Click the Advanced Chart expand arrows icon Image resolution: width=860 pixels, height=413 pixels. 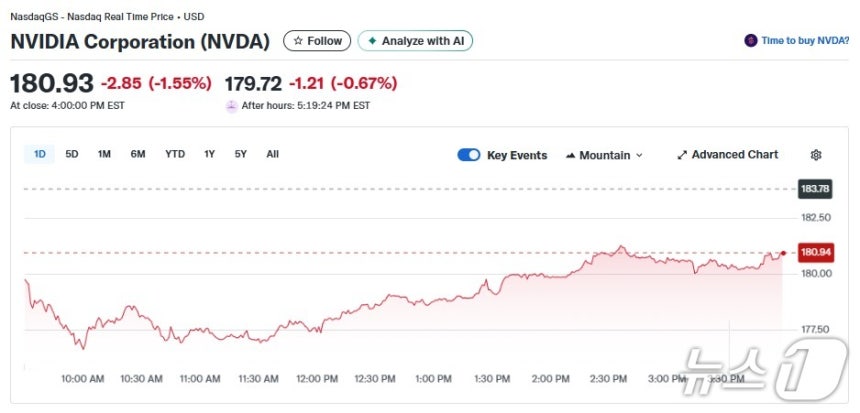pyautogui.click(x=682, y=155)
